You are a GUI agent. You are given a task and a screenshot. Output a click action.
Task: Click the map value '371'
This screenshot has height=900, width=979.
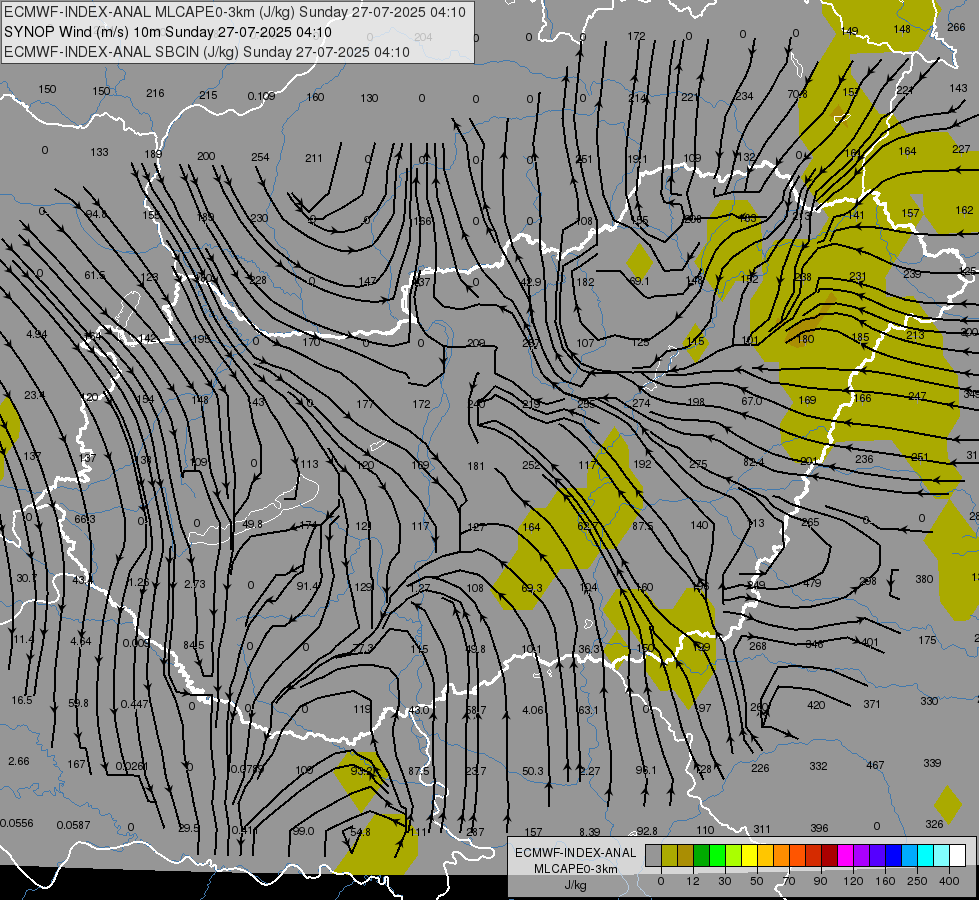pyautogui.click(x=872, y=704)
